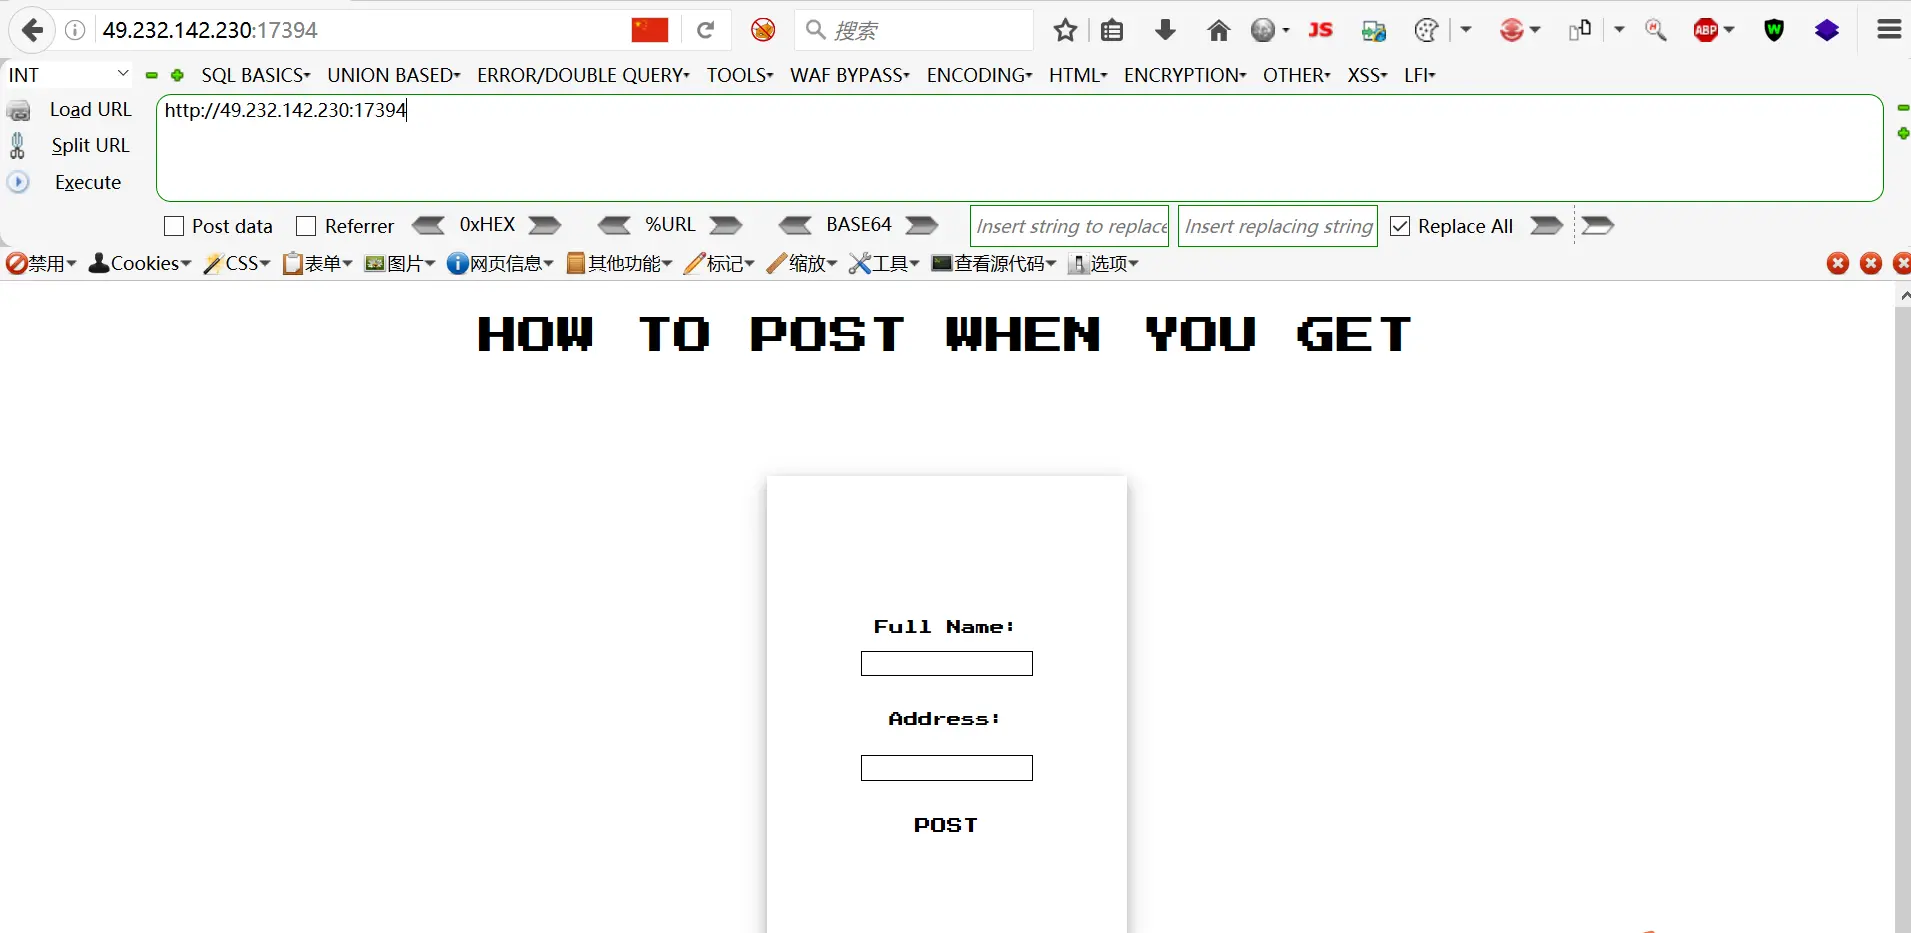The width and height of the screenshot is (1911, 933).
Task: Open the WAF BYPASS menu
Action: pos(849,75)
